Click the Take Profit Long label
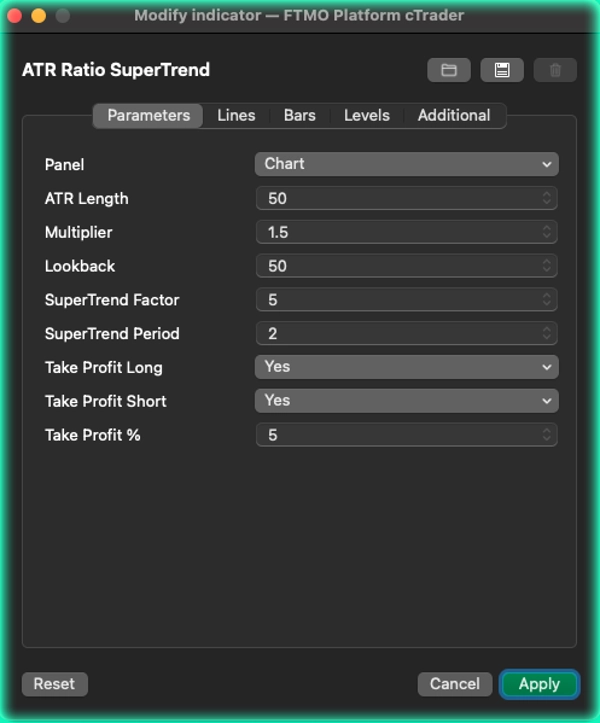 click(x=104, y=367)
